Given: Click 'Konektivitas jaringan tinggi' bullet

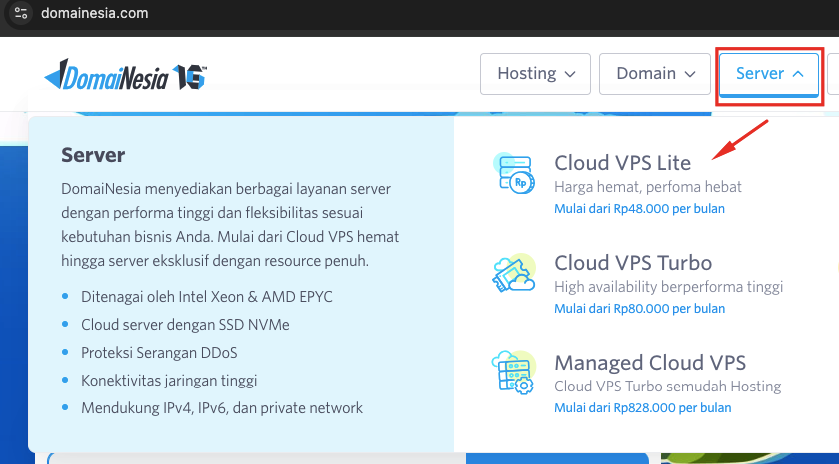Looking at the screenshot, I should (x=169, y=381).
